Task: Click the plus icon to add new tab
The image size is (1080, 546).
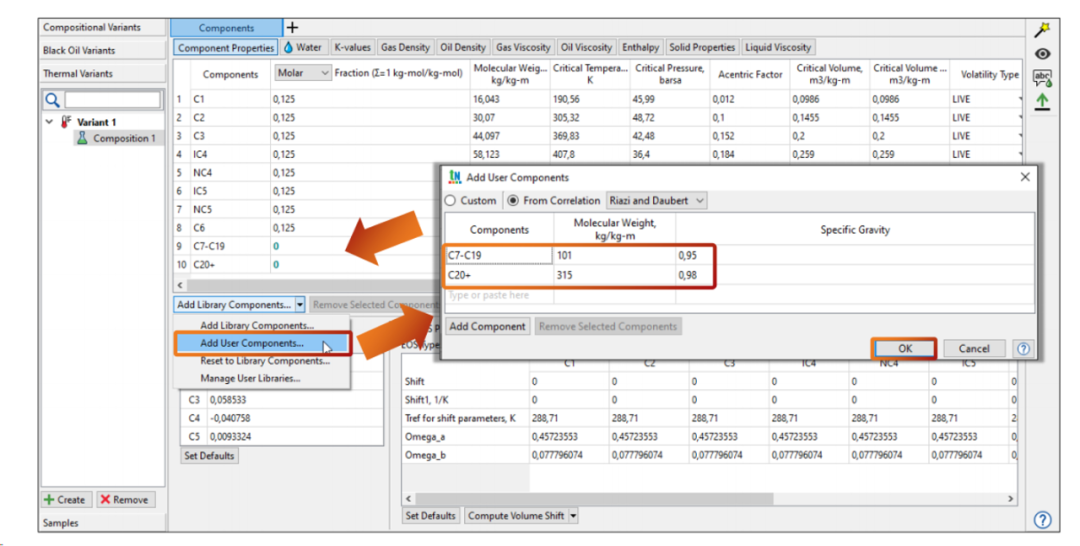Action: [x=292, y=27]
